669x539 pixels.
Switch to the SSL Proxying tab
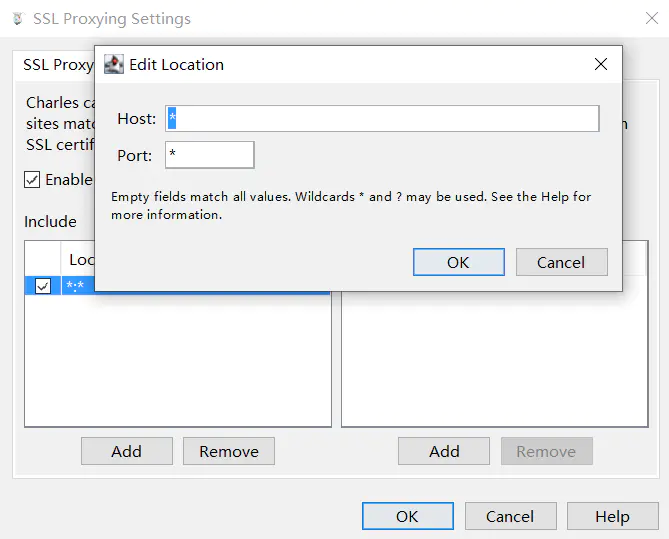pos(58,65)
